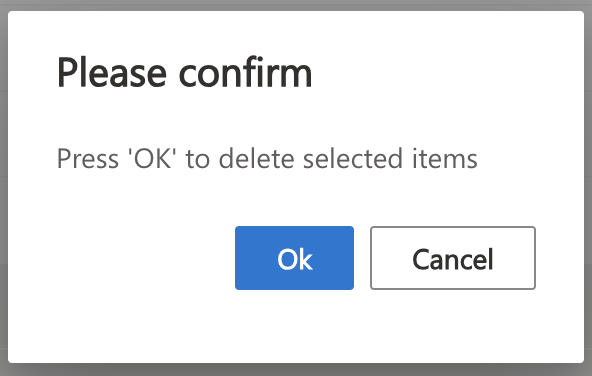Abort the delete using the Cancel button
Screen dimensions: 592x376
453,258
